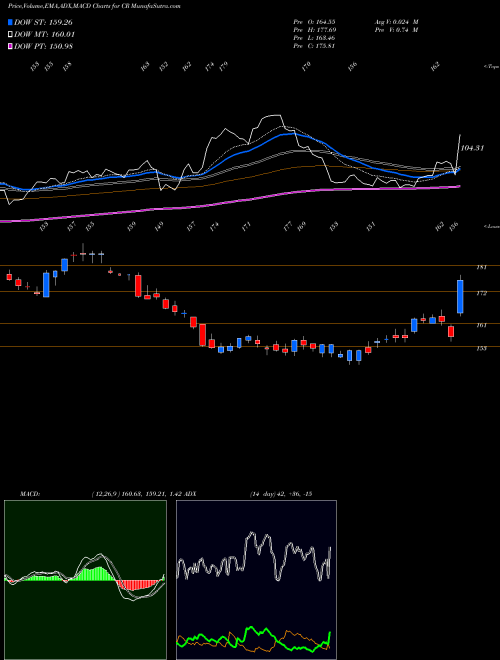Image resolution: width=500 pixels, height=660 pixels.
Task: Click the 'Pre L: 163.46' low value
Action: 315,38
